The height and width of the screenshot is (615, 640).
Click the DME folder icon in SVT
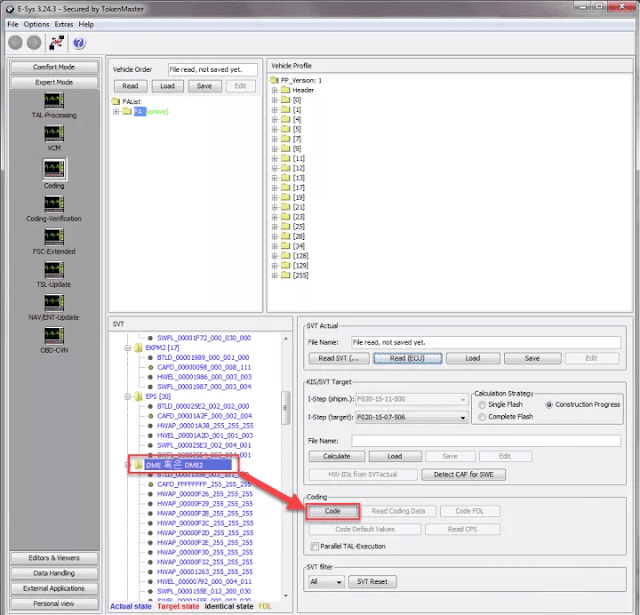(x=139, y=465)
